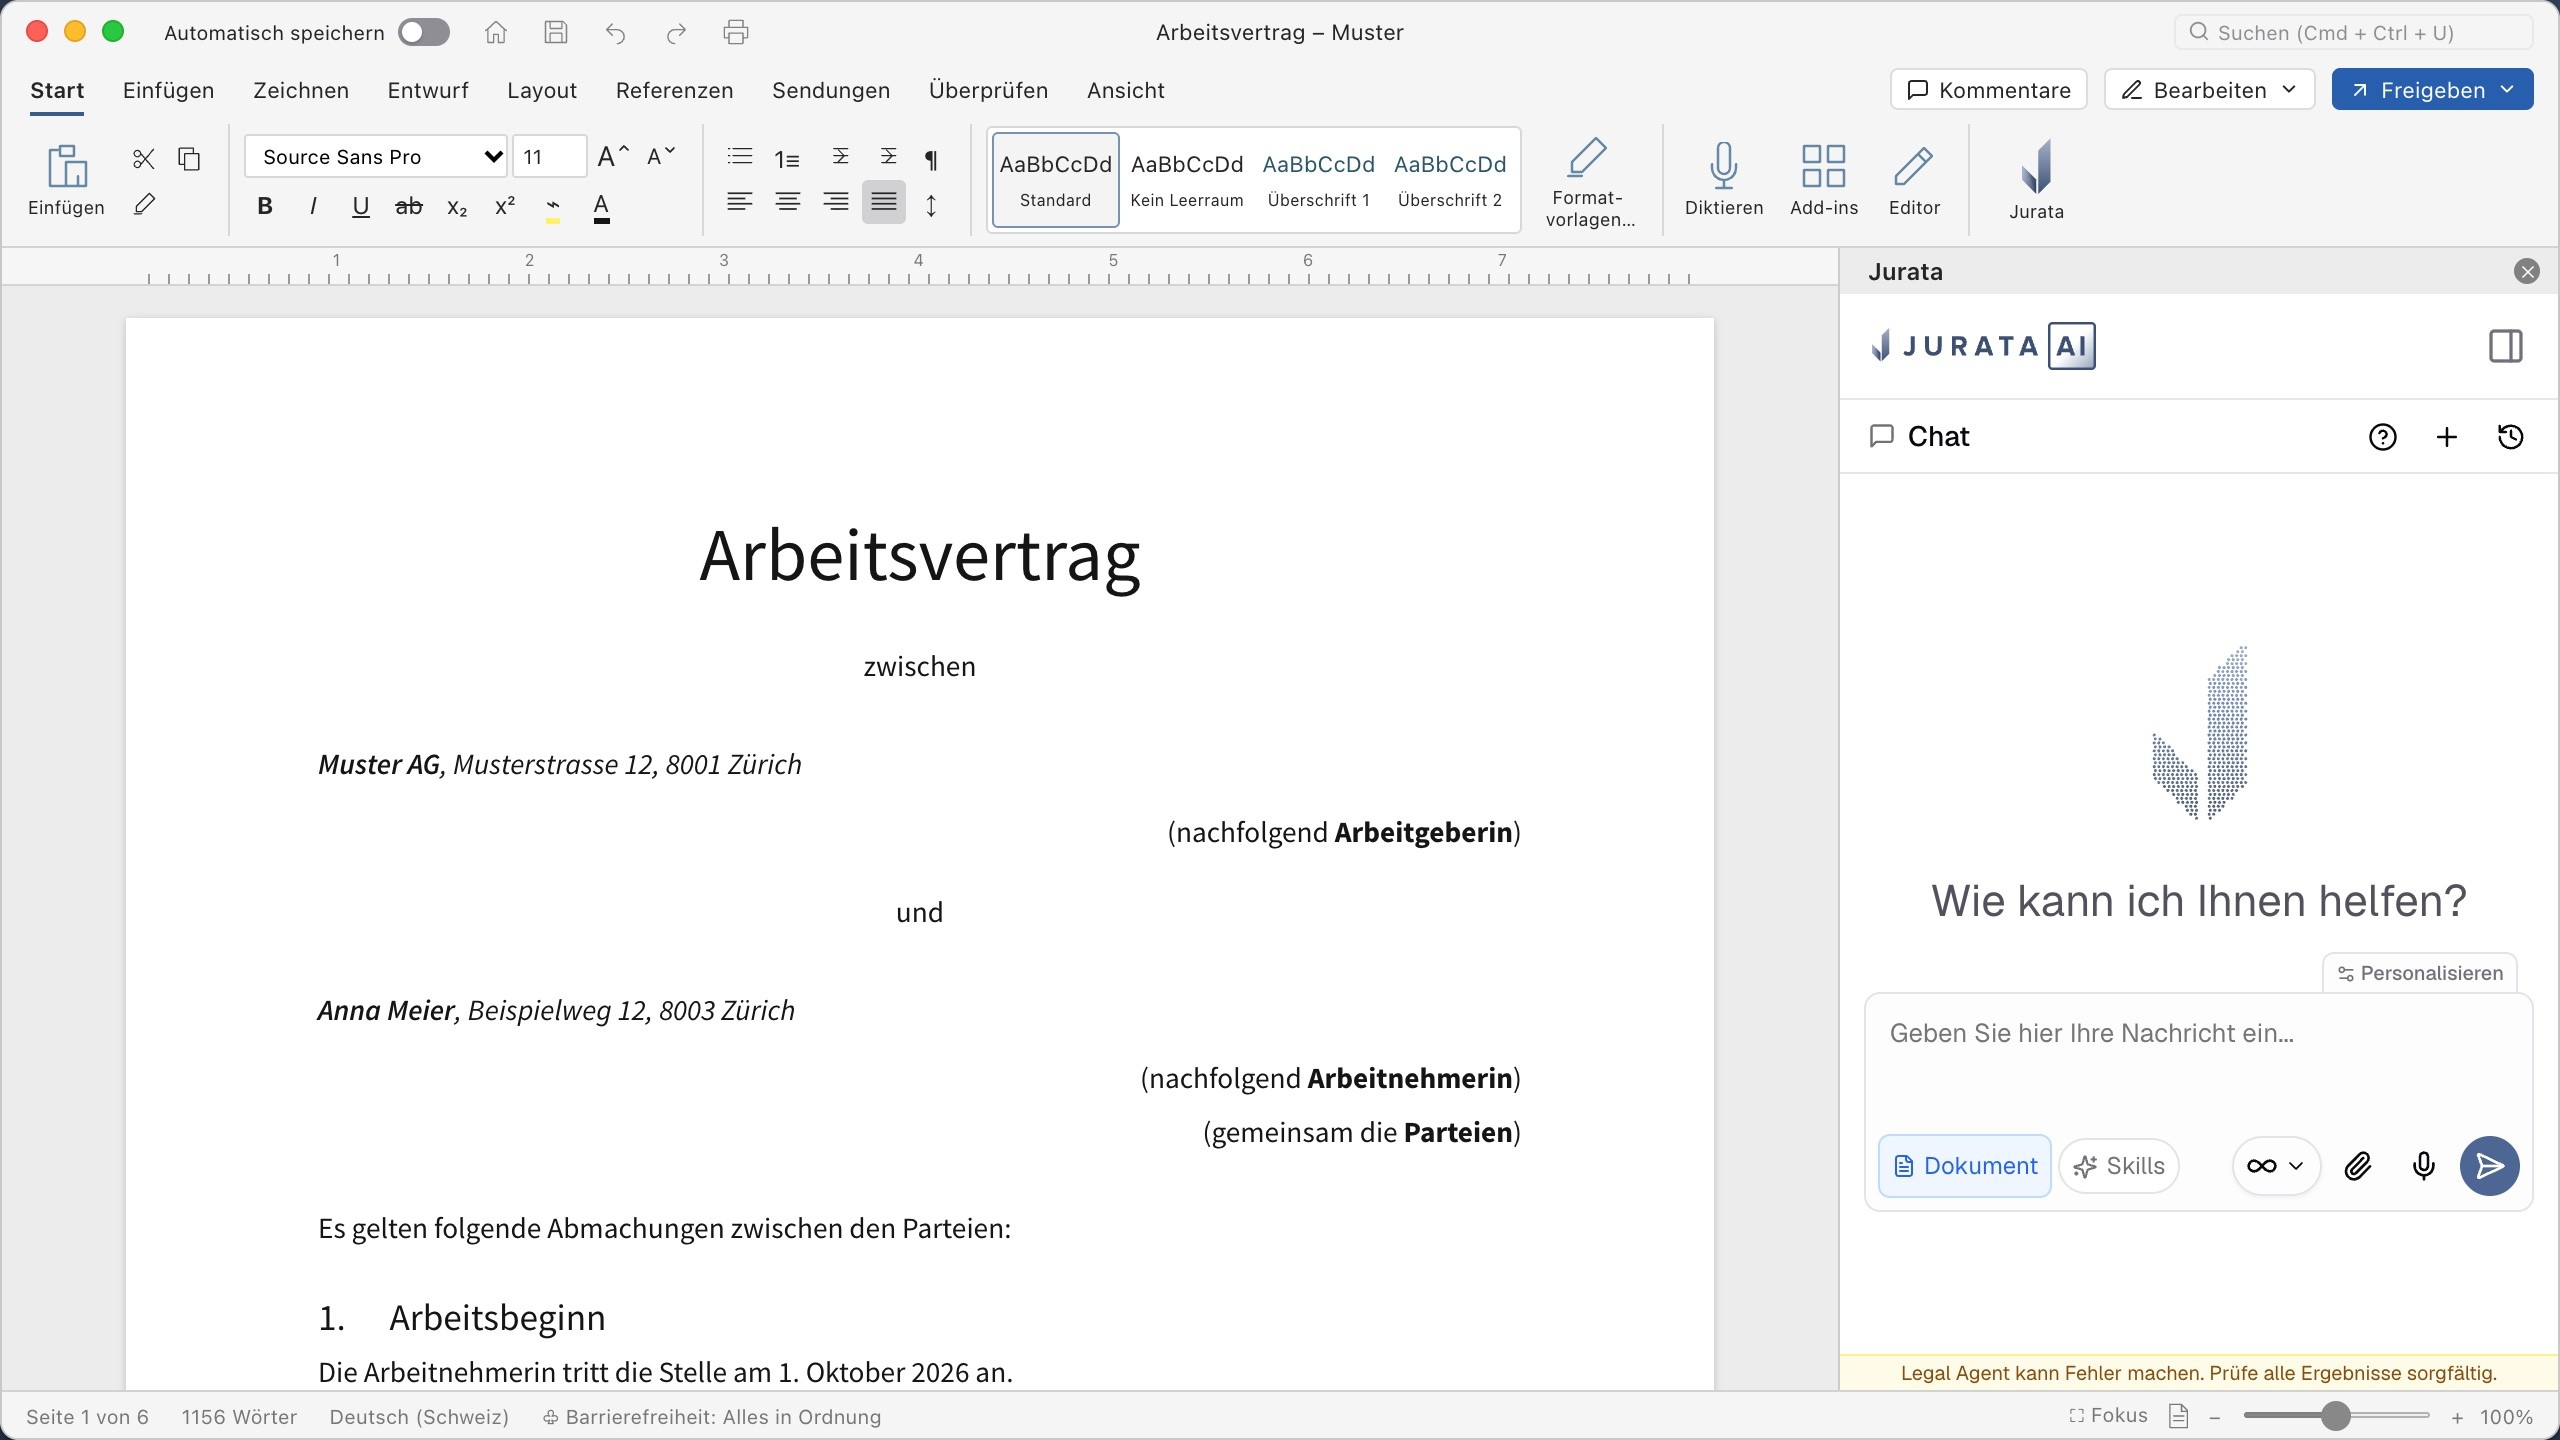Open chat history clock icon

pyautogui.click(x=2510, y=437)
